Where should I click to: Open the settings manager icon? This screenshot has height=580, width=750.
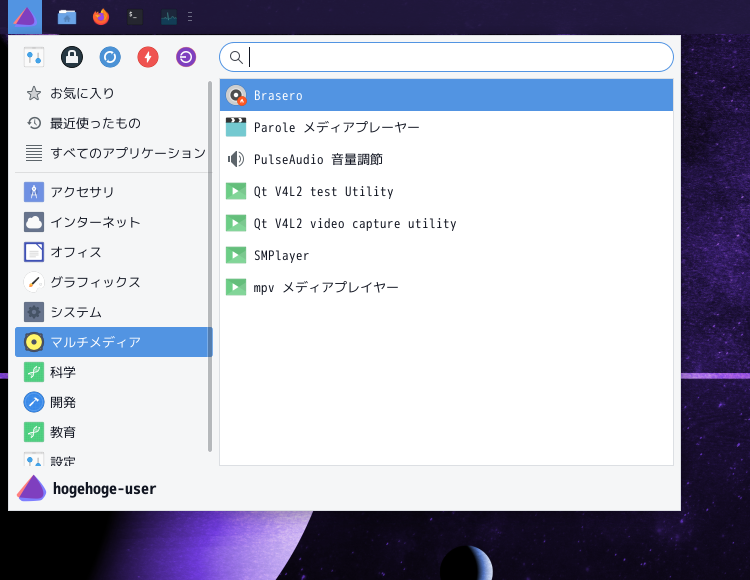(x=34, y=57)
